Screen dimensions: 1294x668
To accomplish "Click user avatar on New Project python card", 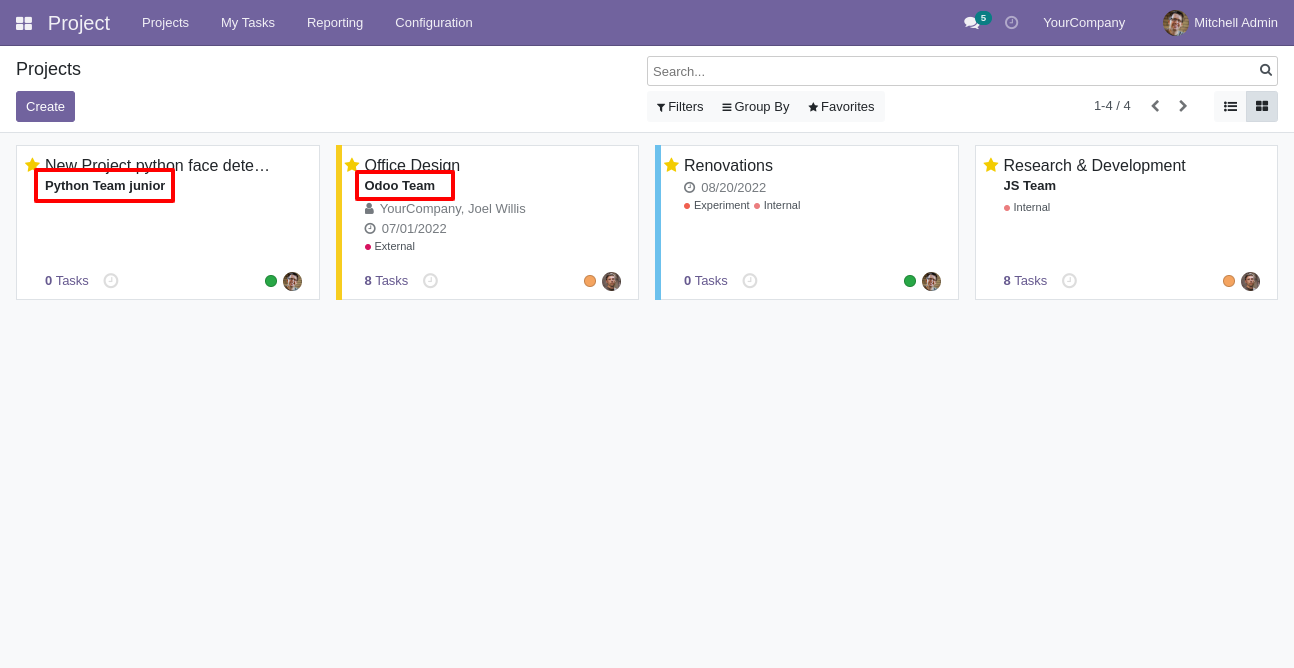I will coord(292,281).
